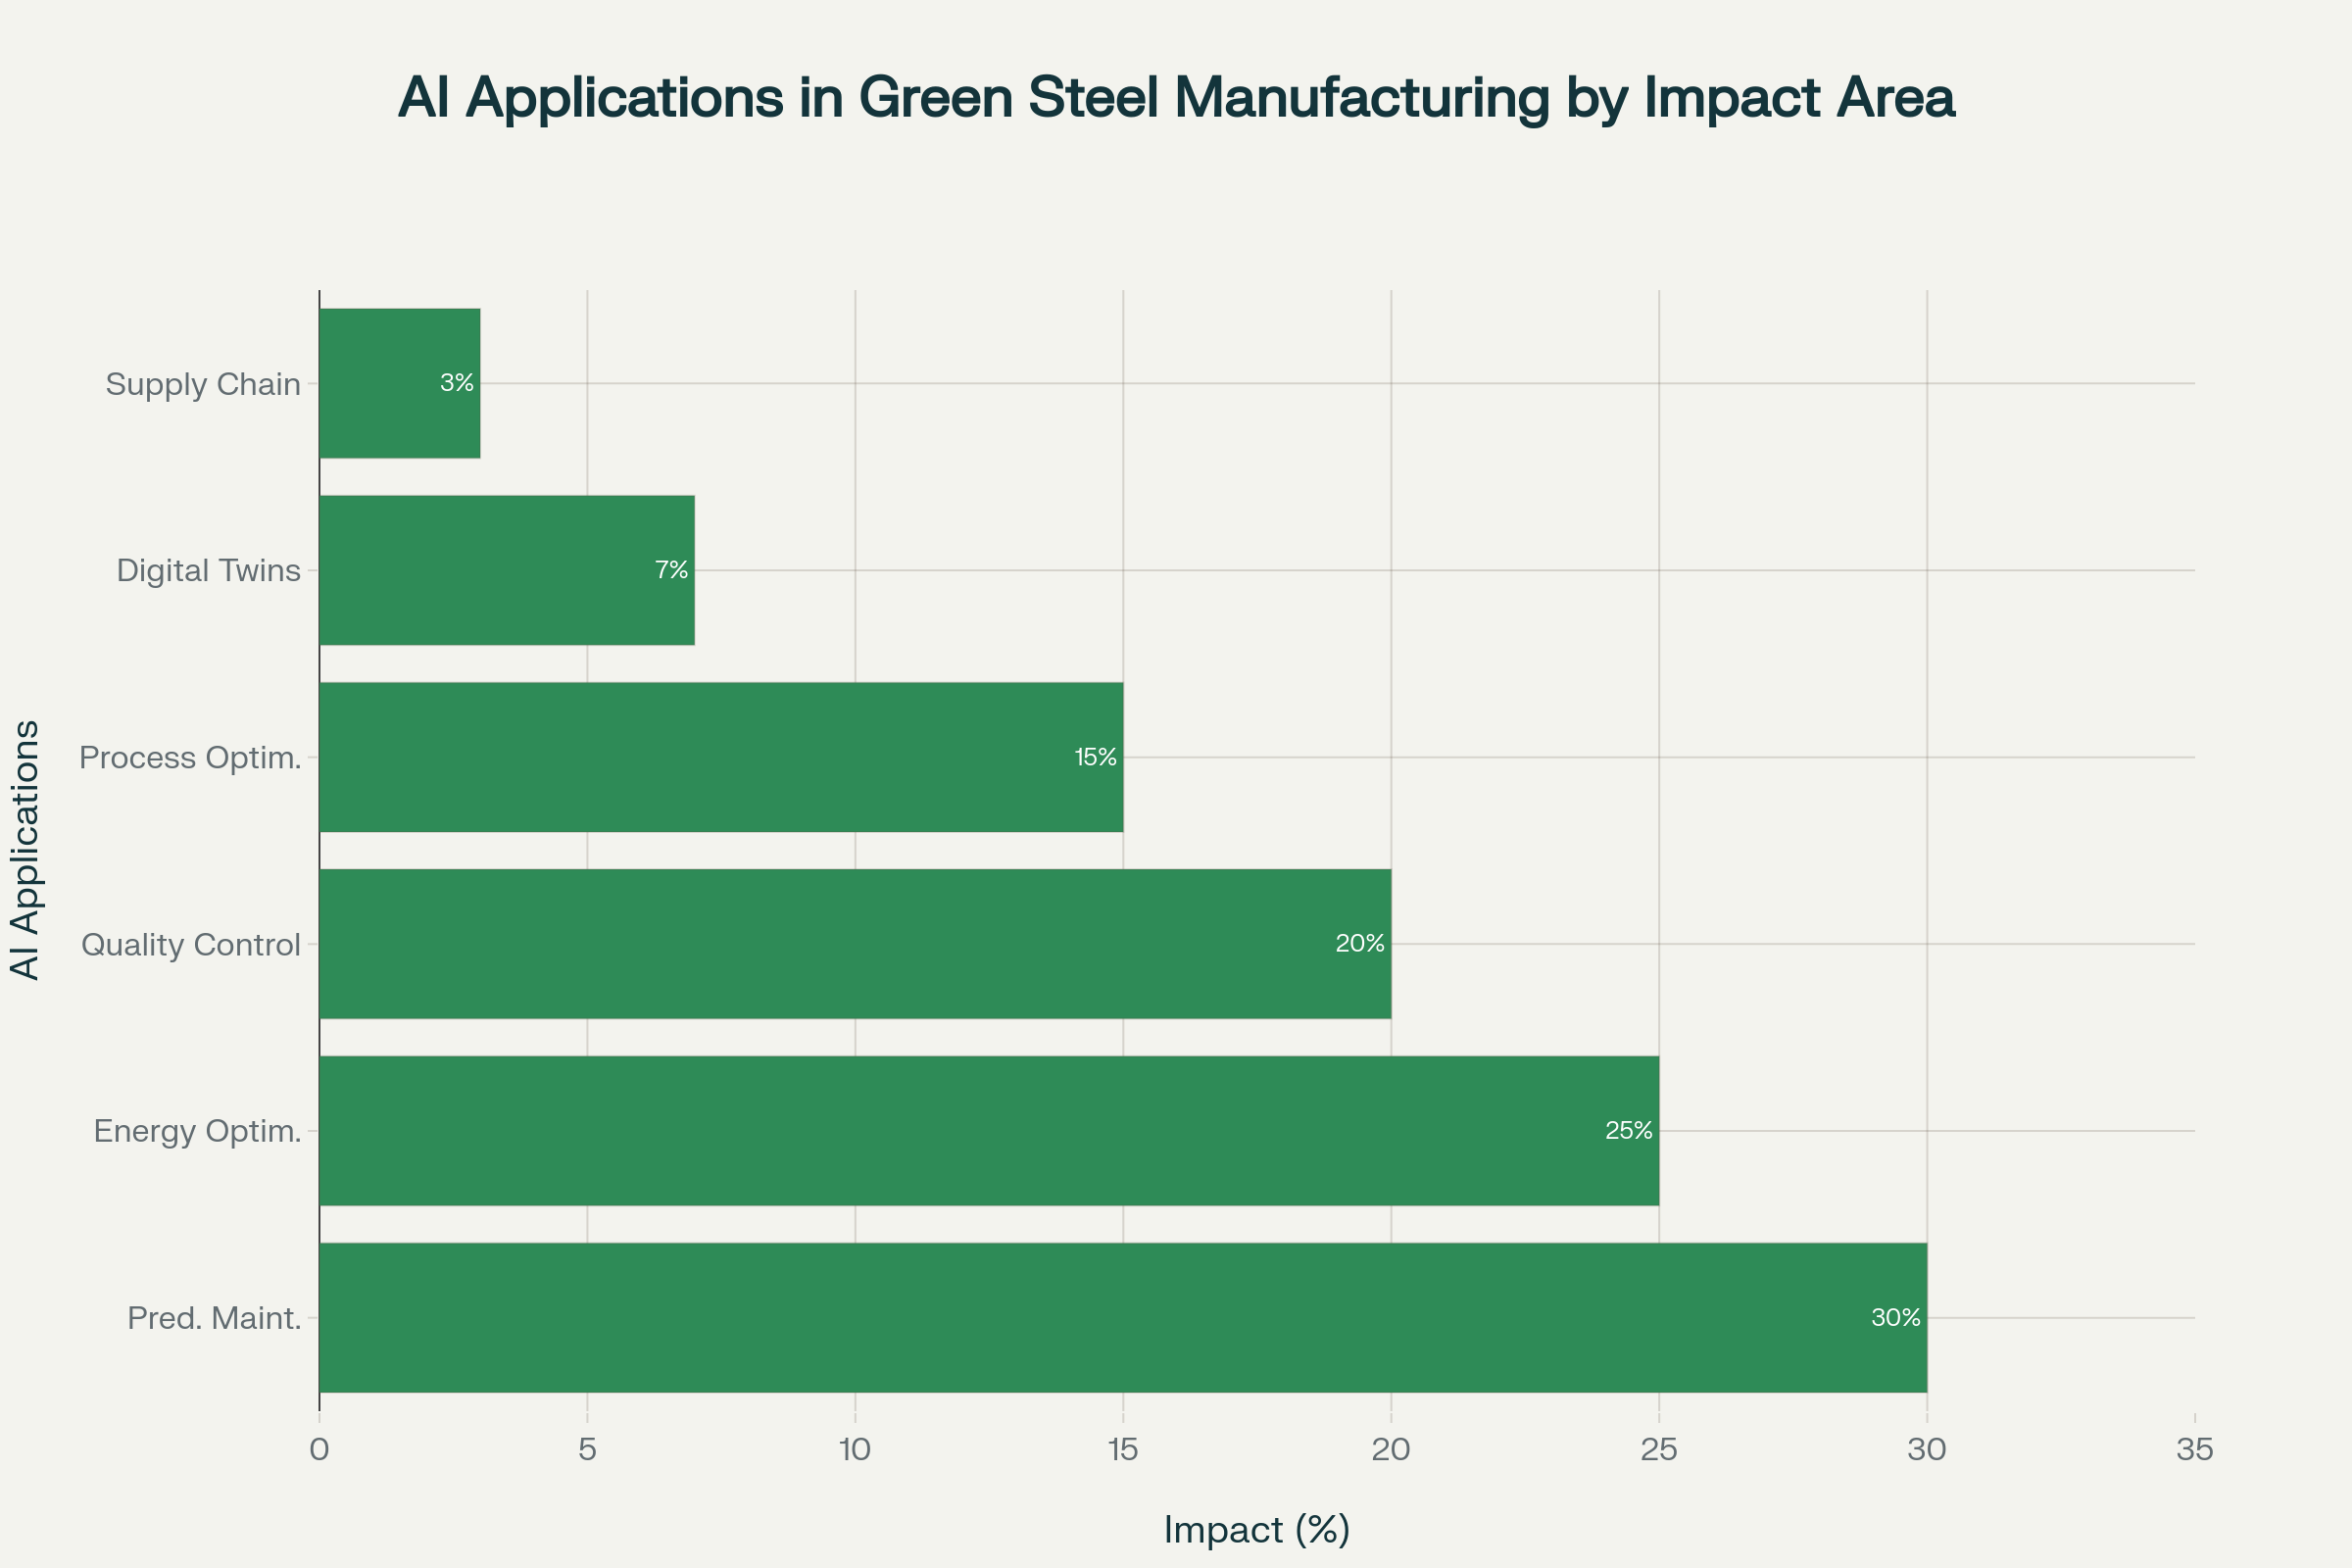Image resolution: width=2352 pixels, height=1568 pixels.
Task: Click the Quality Control axis label
Action: pos(191,945)
